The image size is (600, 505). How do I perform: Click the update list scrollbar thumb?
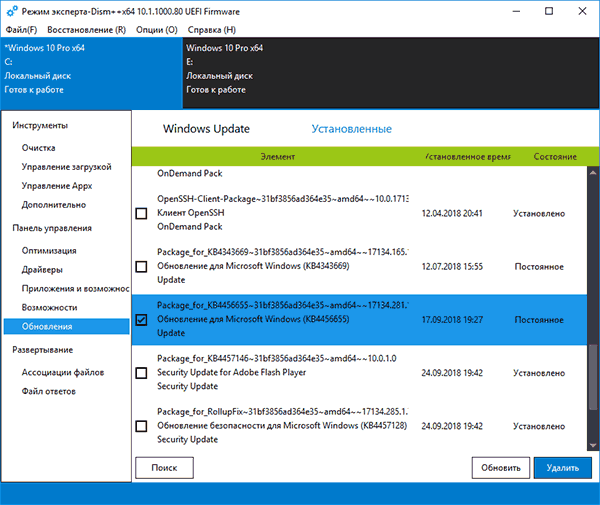coord(593,377)
